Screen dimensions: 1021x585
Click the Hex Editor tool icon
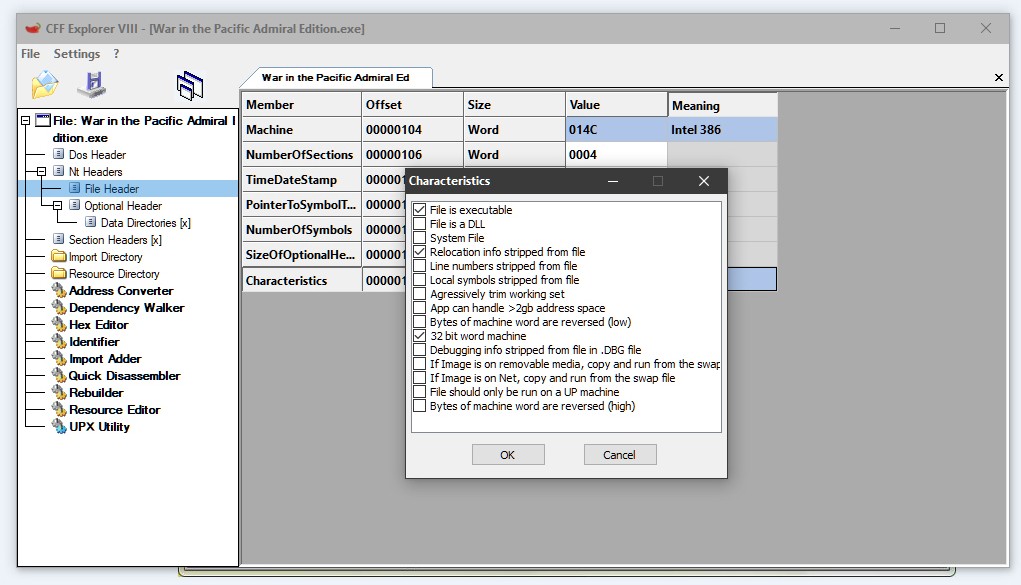tap(59, 324)
